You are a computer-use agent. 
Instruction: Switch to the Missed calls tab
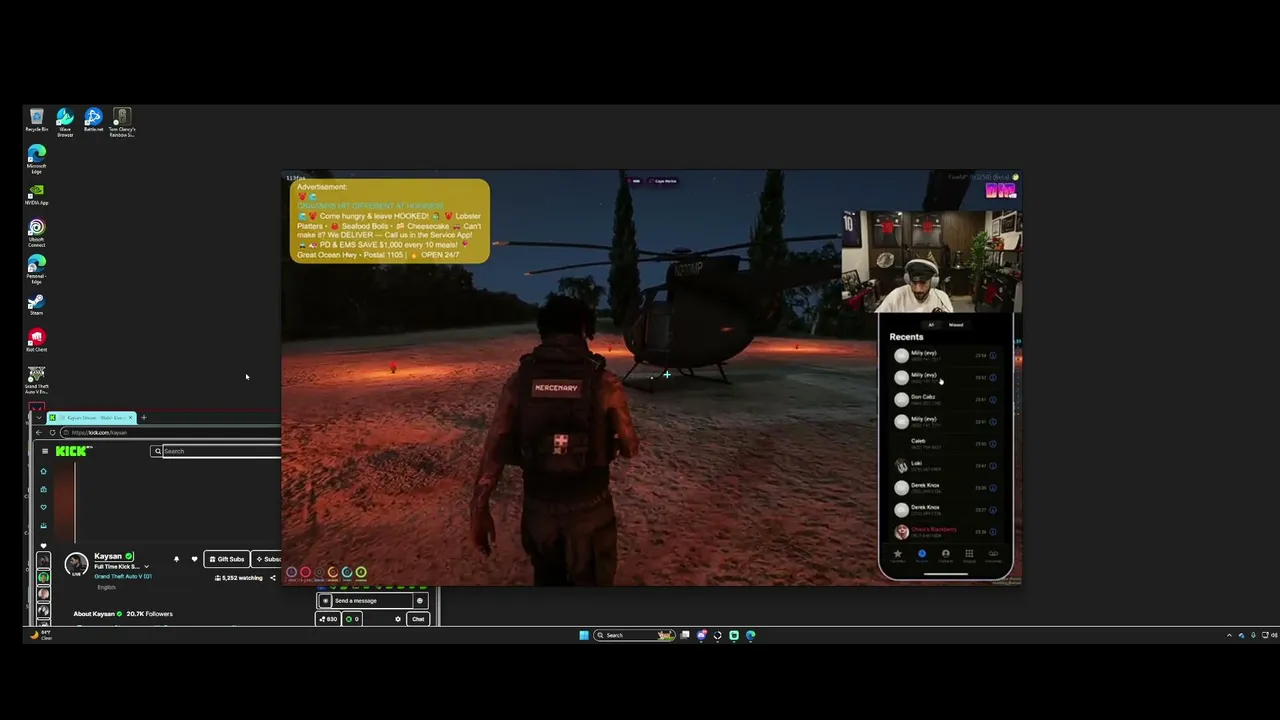tap(956, 325)
